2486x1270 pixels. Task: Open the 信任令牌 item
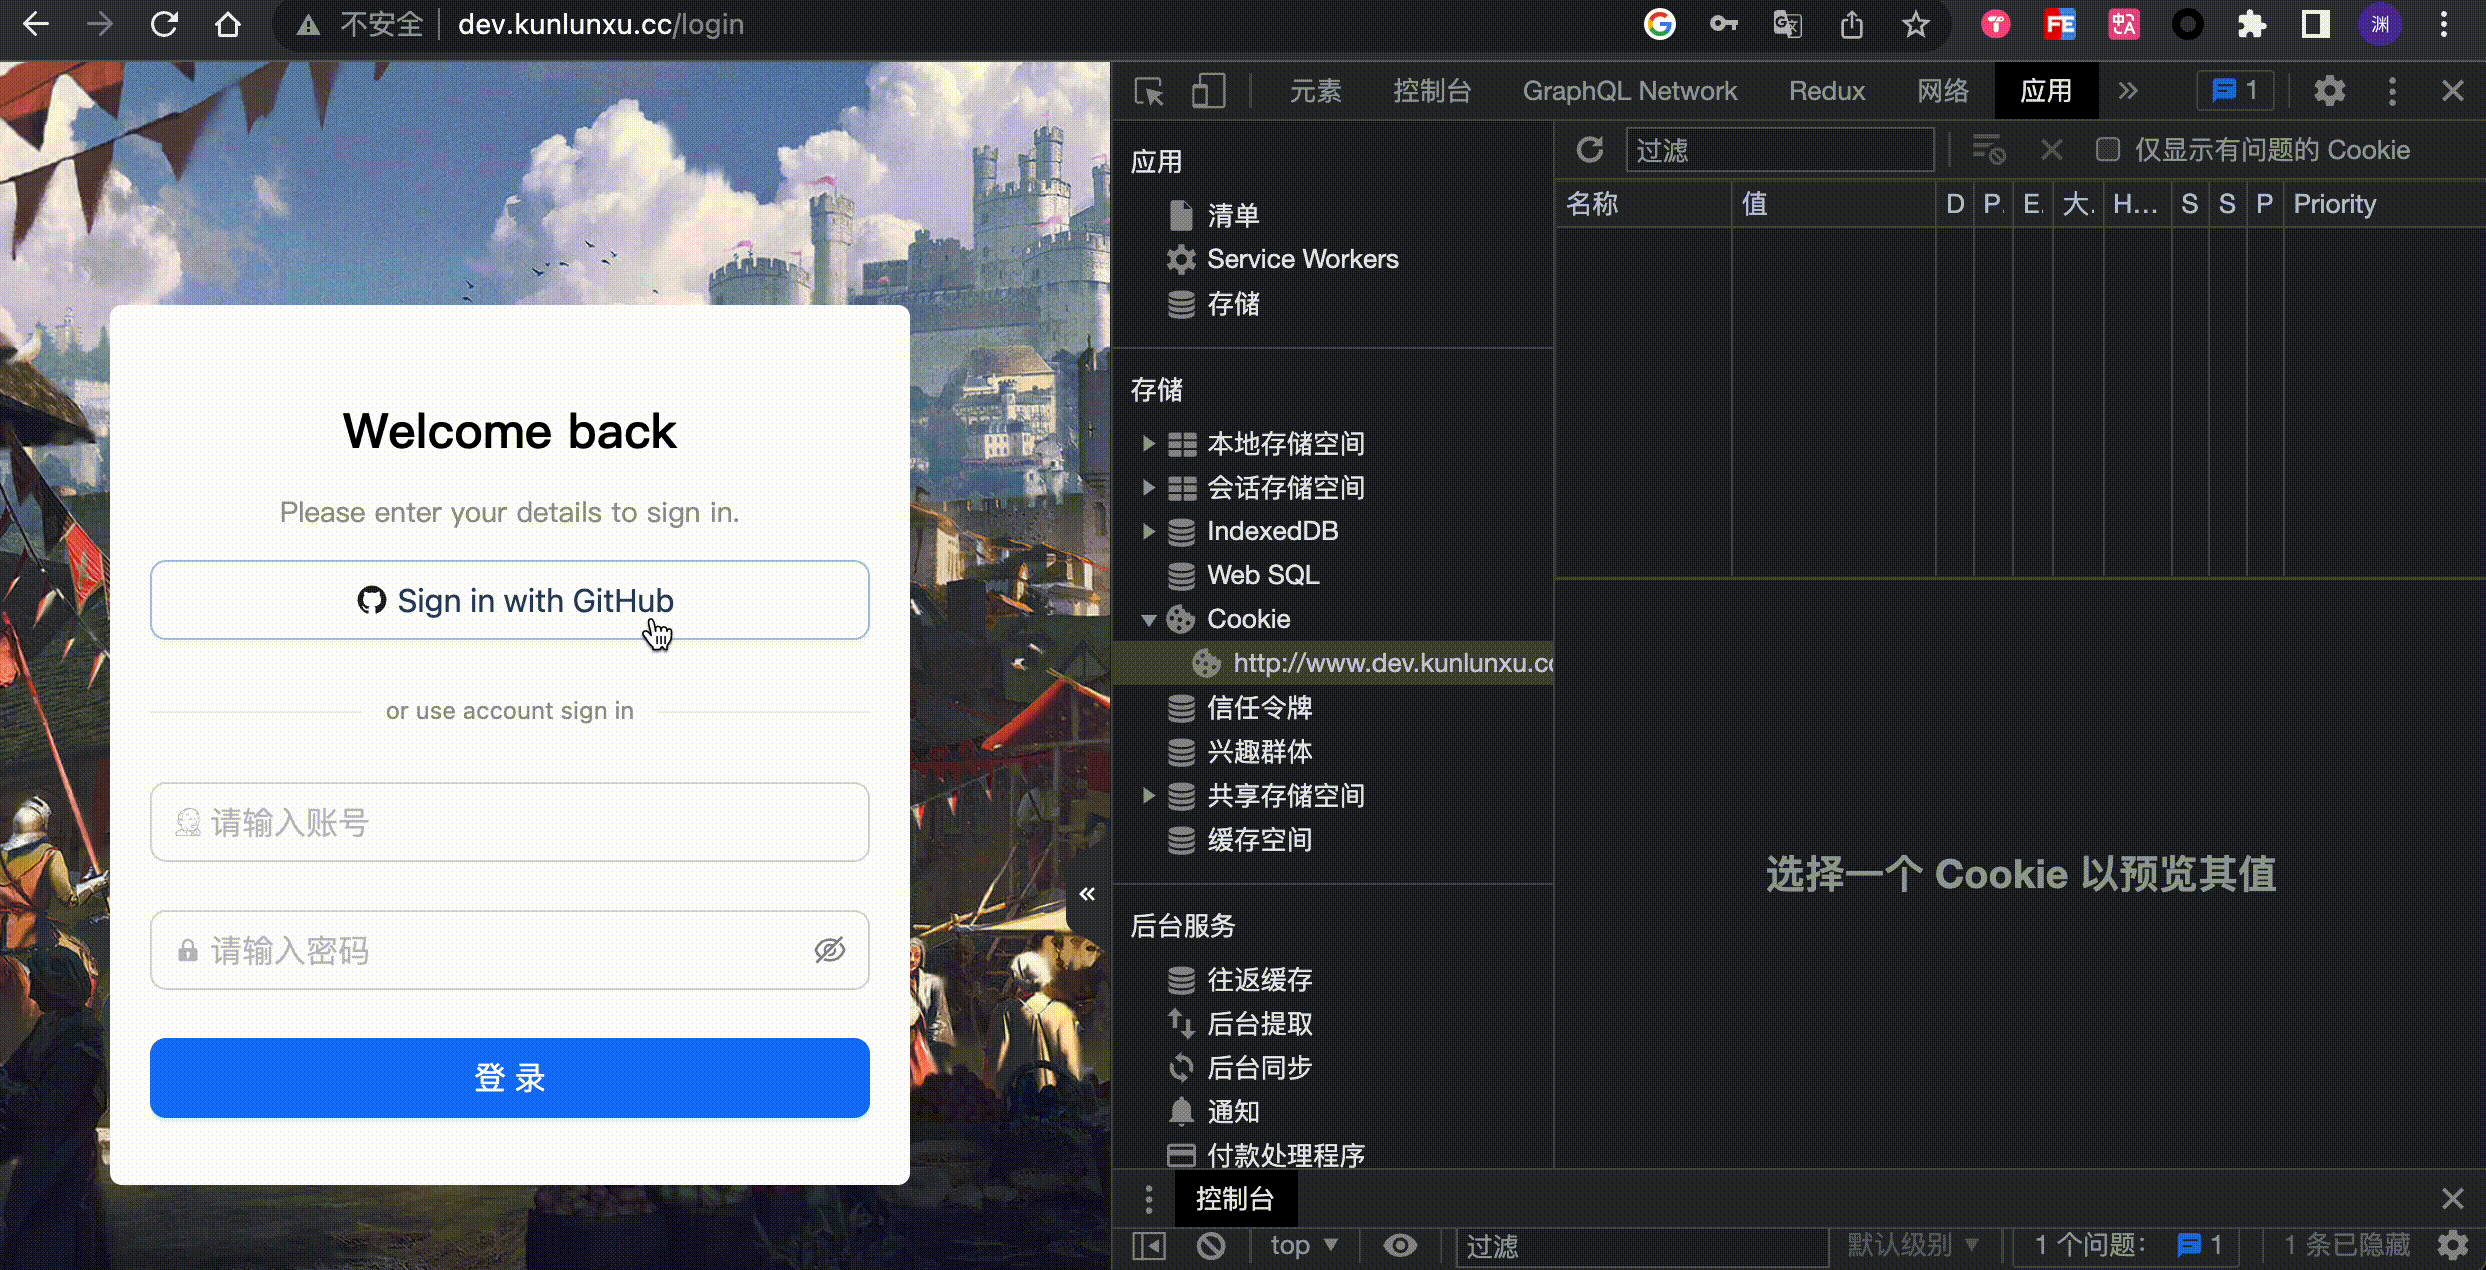pyautogui.click(x=1259, y=708)
